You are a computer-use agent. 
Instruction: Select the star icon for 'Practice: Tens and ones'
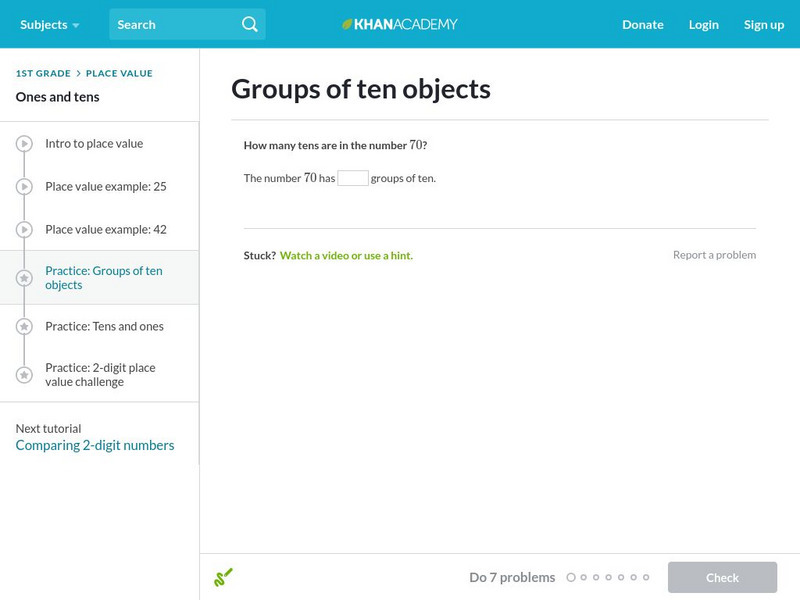(x=22, y=326)
